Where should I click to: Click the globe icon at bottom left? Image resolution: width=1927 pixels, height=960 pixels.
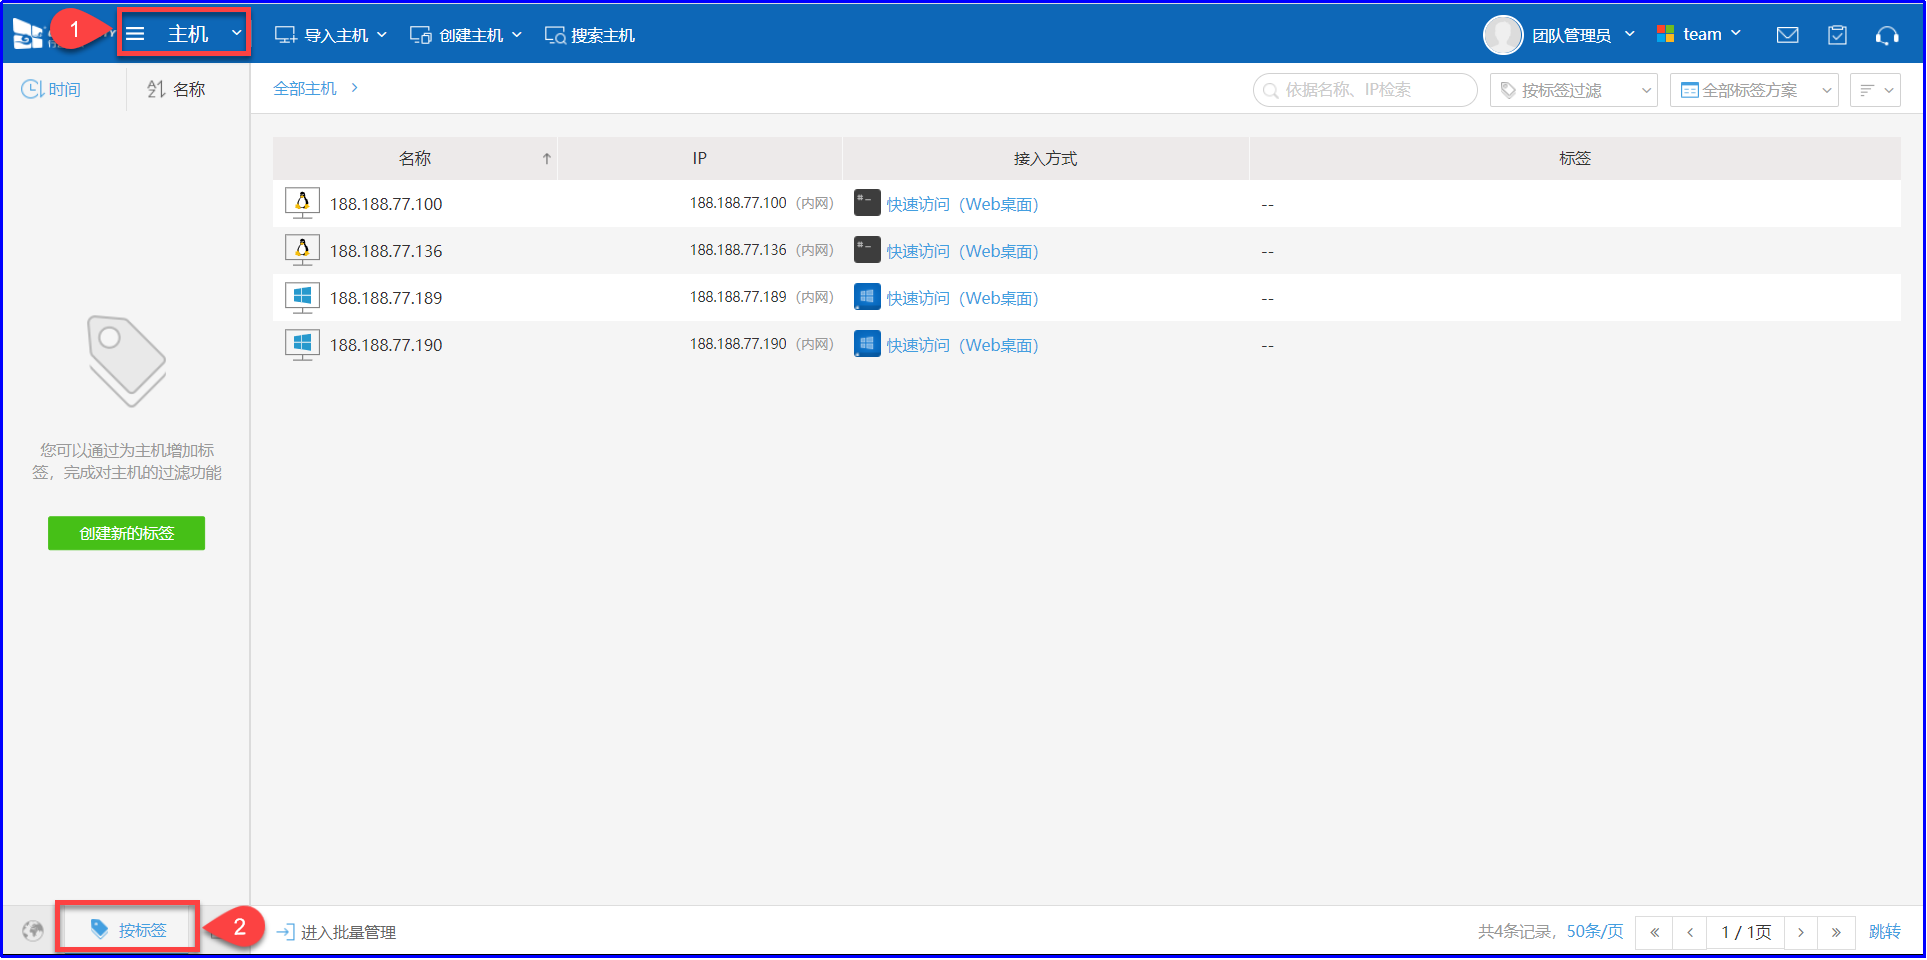pyautogui.click(x=33, y=931)
